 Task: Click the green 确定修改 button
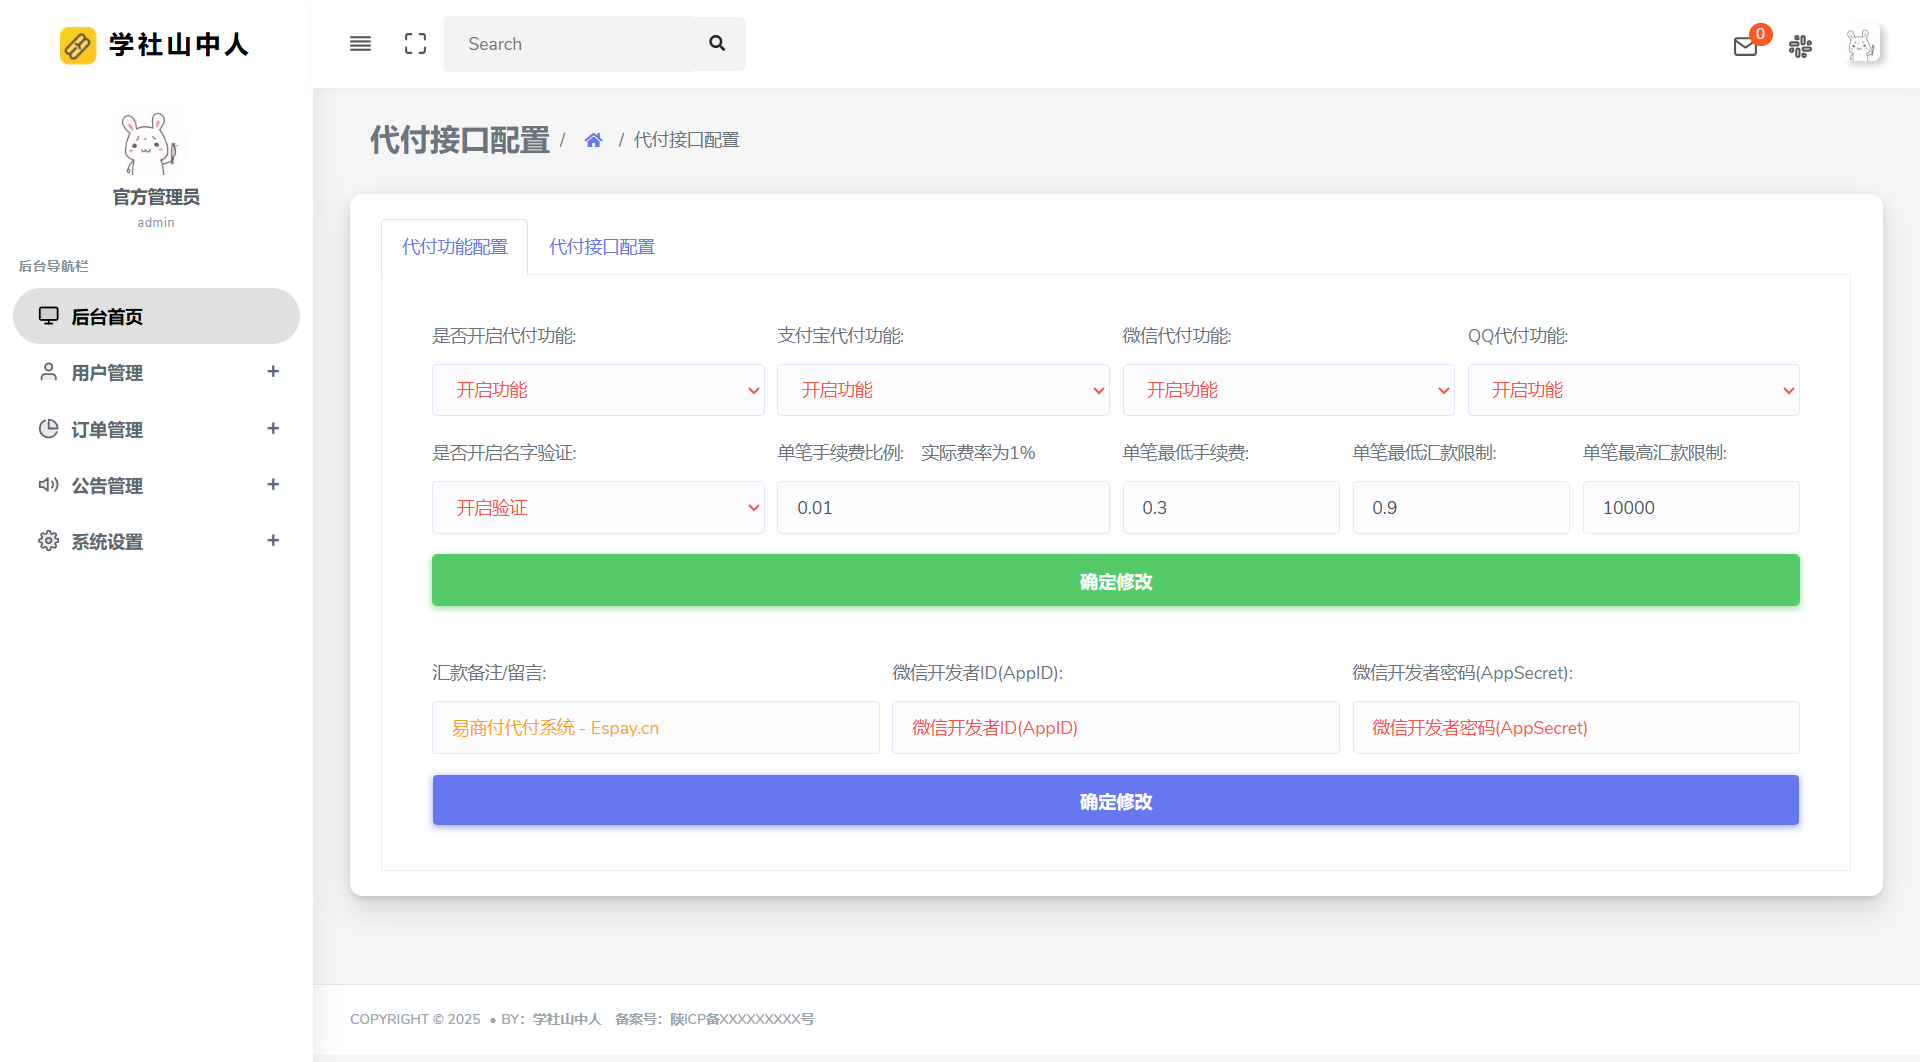pos(1115,580)
